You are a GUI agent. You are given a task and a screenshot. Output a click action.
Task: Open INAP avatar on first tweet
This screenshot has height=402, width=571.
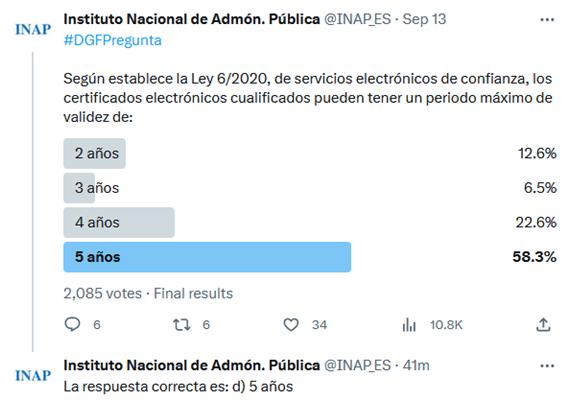coord(33,29)
